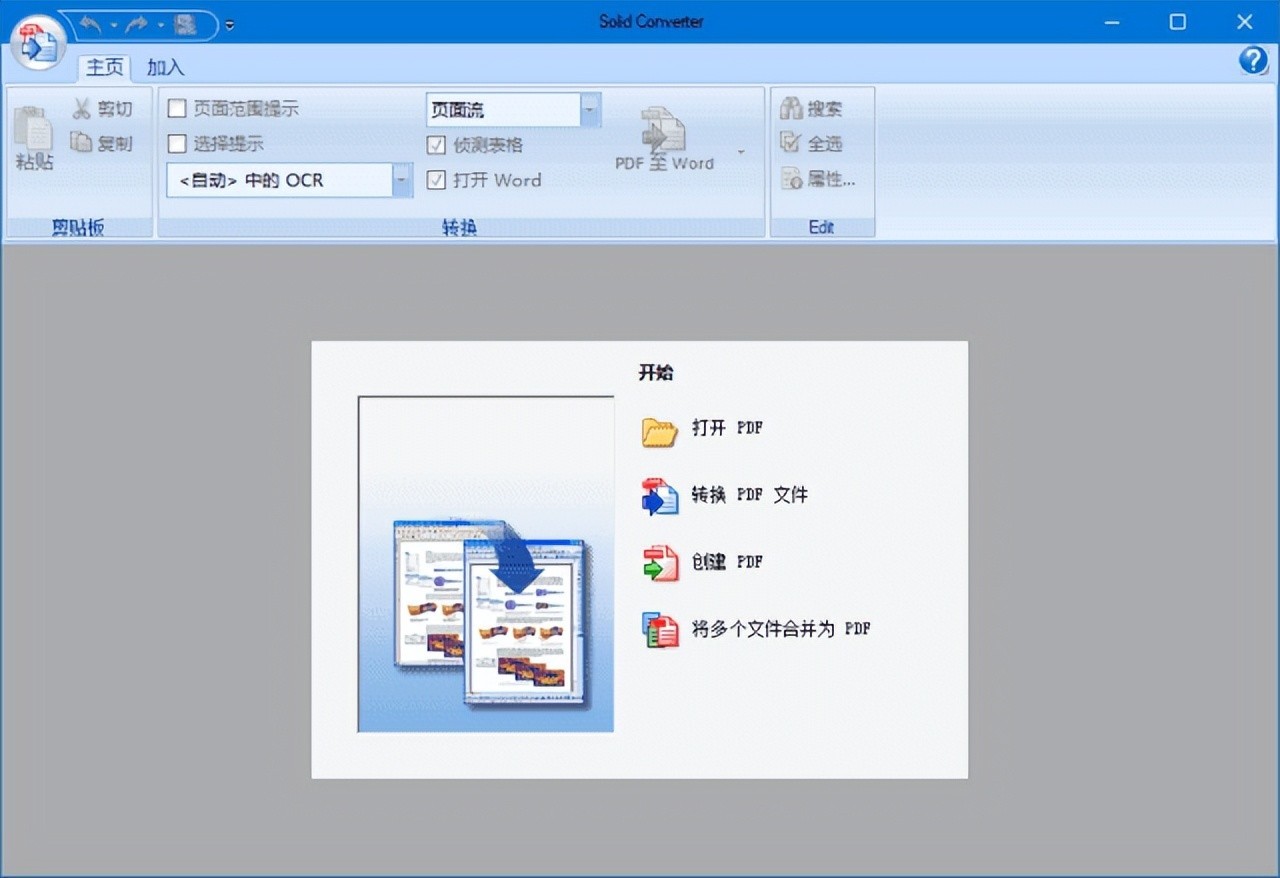
Task: Open Help via the question mark icon
Action: (x=1253, y=61)
